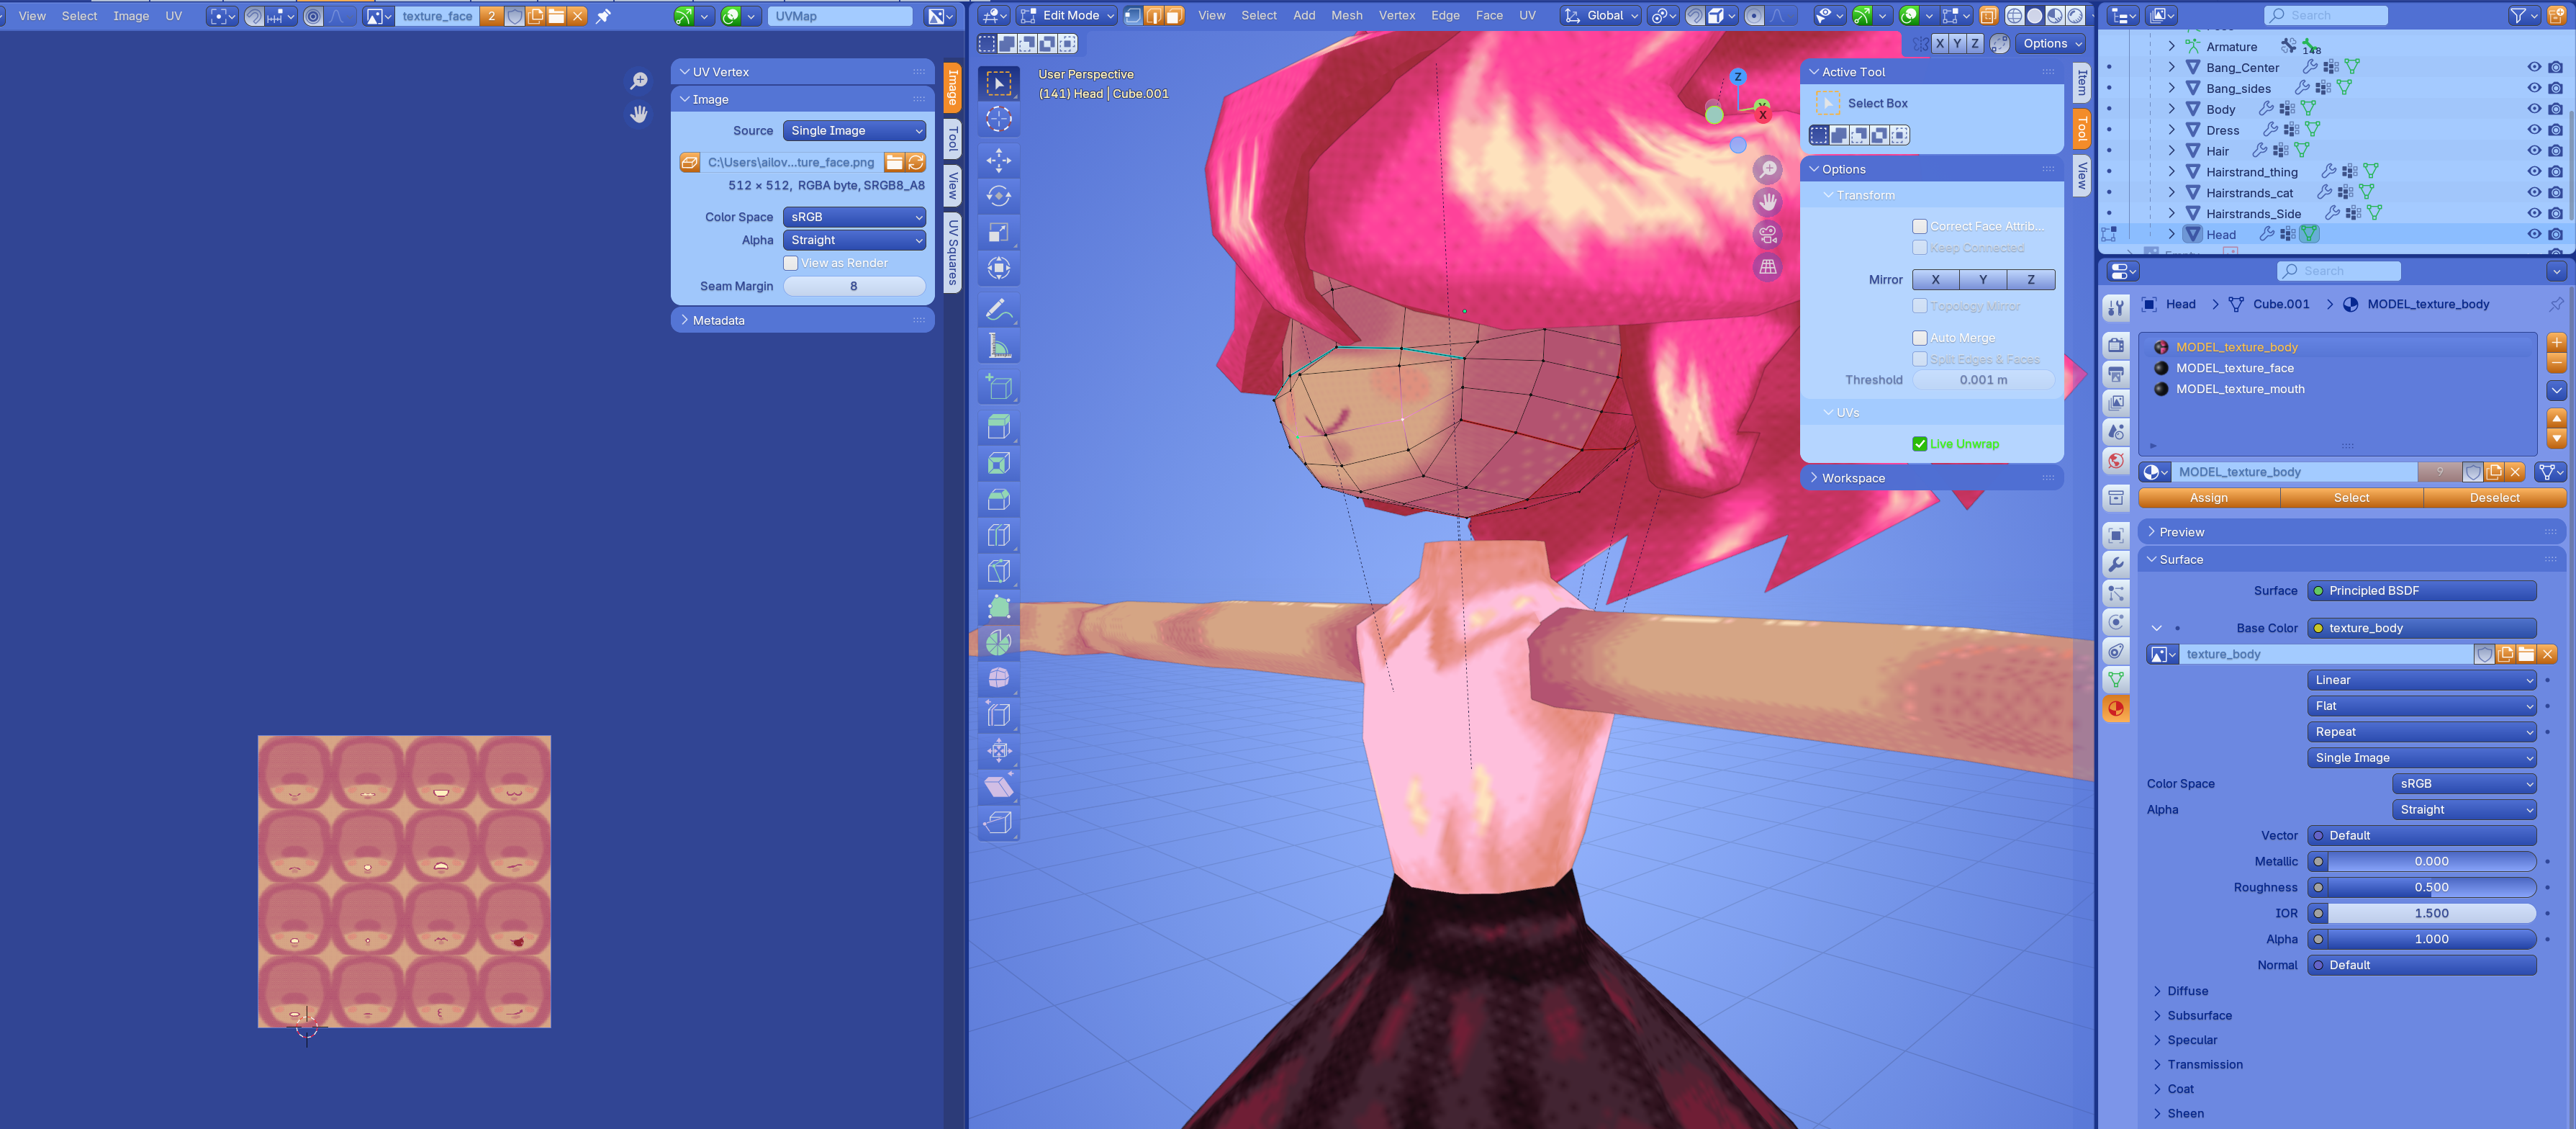Collapse the Surface panel
2576x1129 pixels.
pyautogui.click(x=2180, y=559)
